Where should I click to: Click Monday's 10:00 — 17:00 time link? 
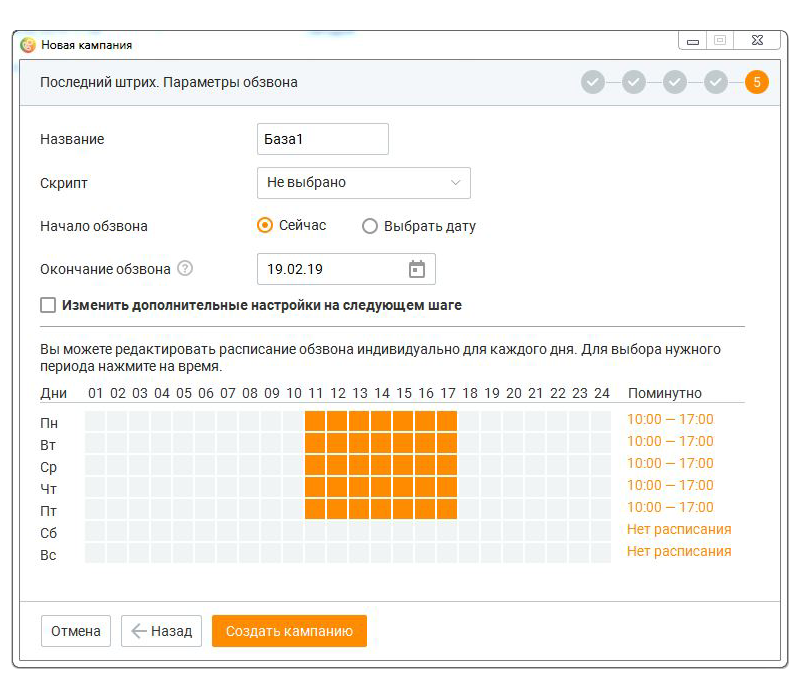click(x=670, y=419)
